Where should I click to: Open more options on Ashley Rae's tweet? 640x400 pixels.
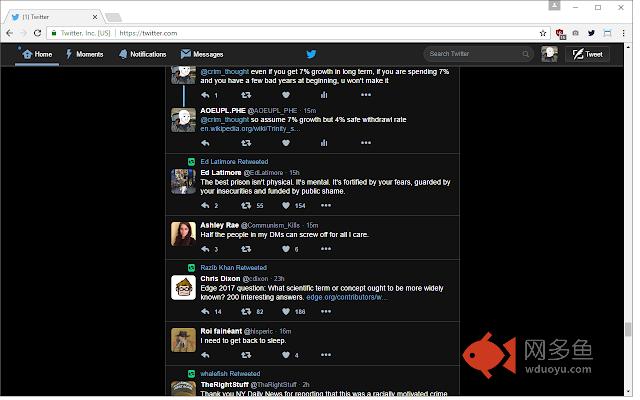[326, 249]
